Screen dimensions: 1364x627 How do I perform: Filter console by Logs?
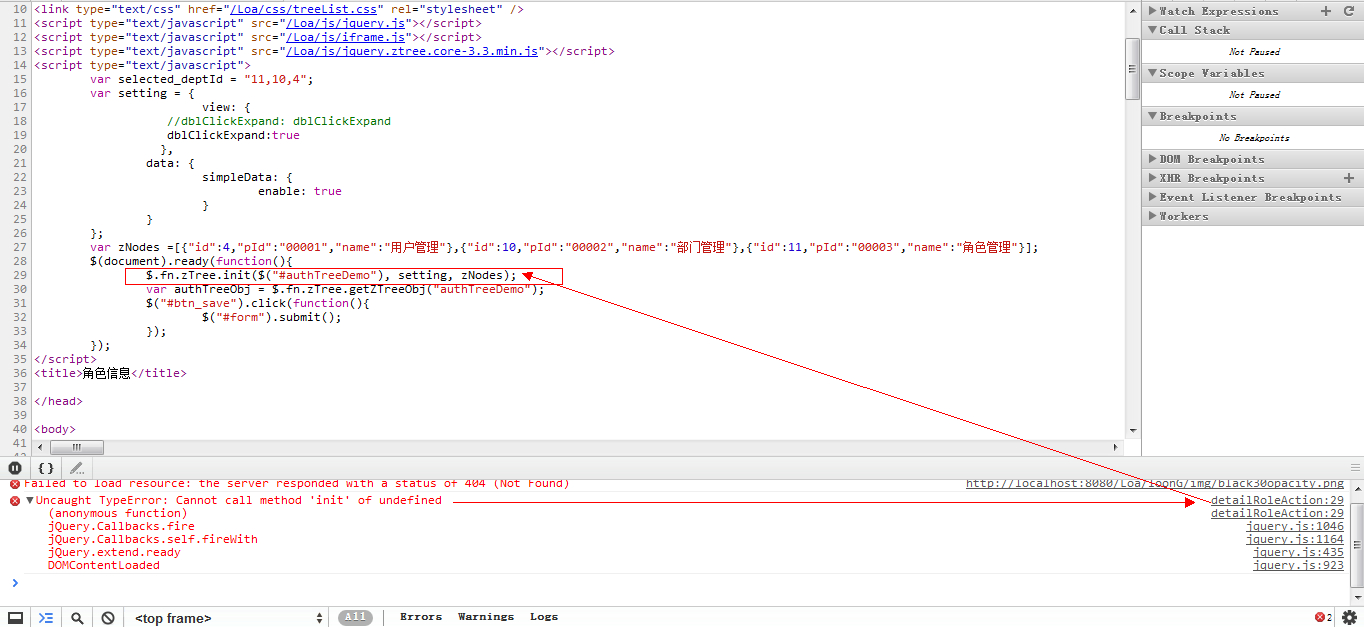[544, 617]
